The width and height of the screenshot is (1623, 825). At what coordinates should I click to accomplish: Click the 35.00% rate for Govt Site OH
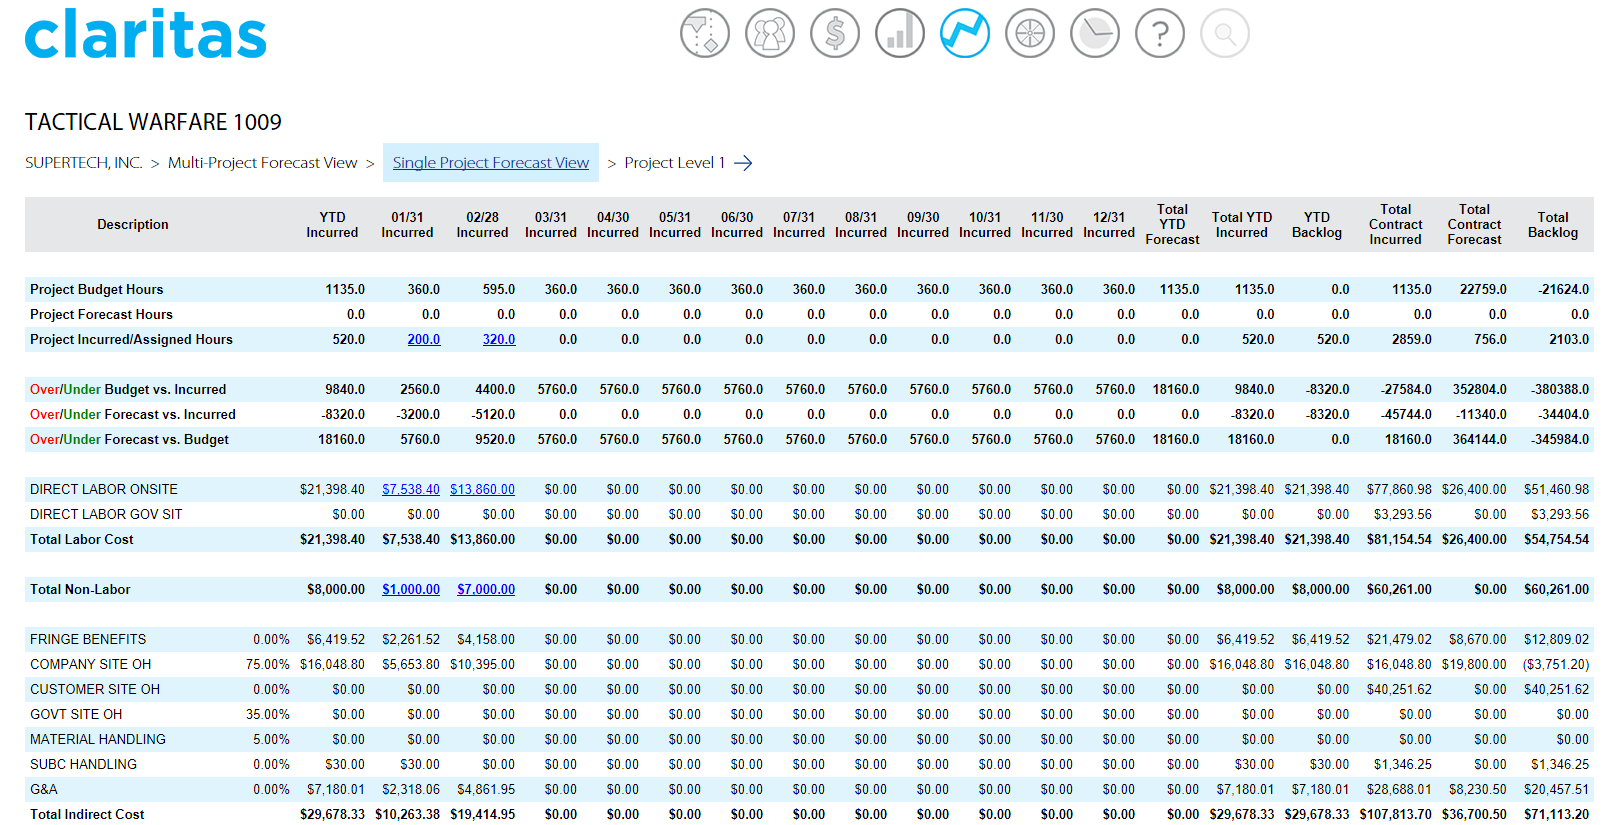268,714
